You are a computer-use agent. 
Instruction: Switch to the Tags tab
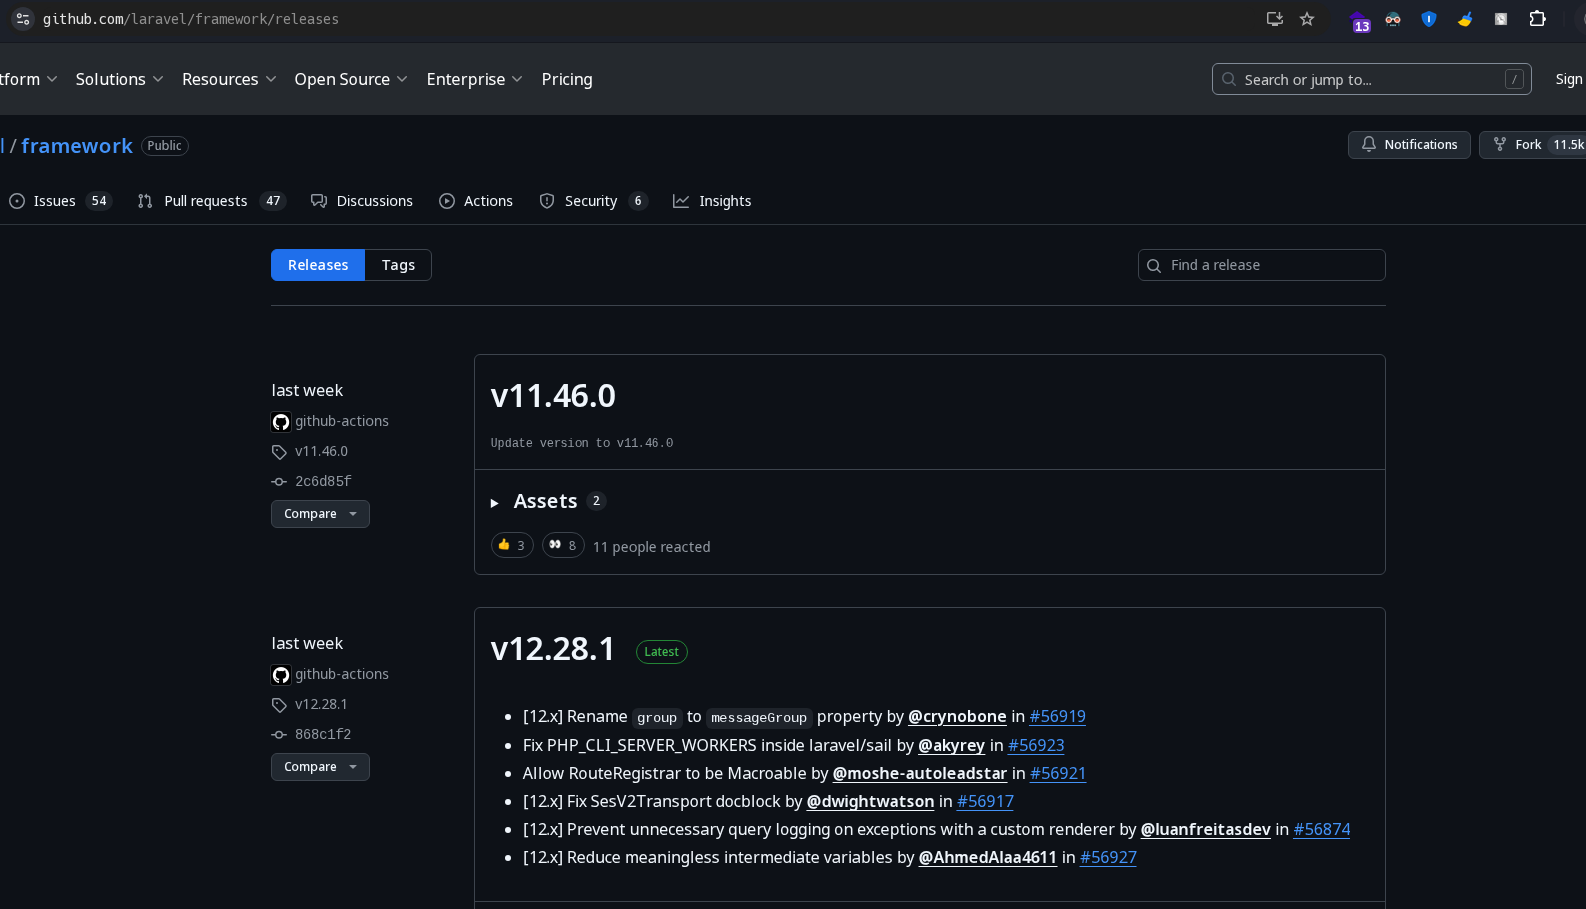pos(398,265)
